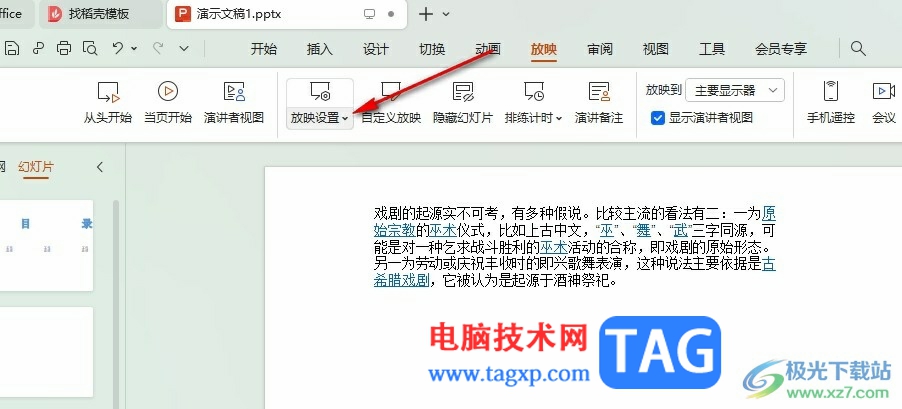Click the new tab plus button
Screen dimensions: 902x409
[426, 14]
